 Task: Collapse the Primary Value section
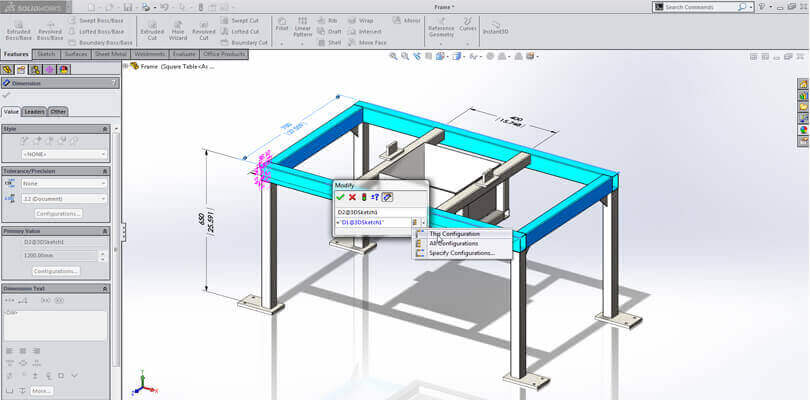105,231
